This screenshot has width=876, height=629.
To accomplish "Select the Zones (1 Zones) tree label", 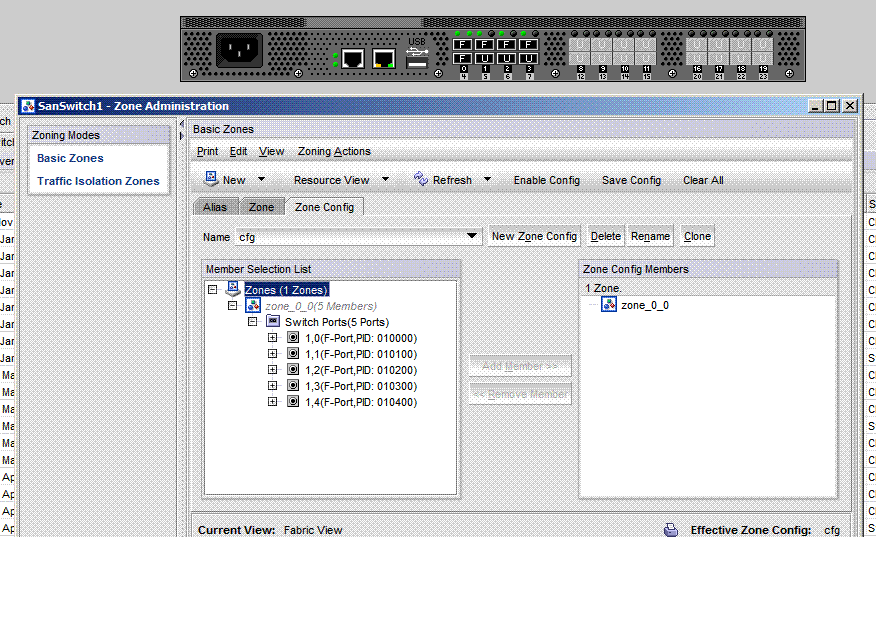I will click(287, 290).
